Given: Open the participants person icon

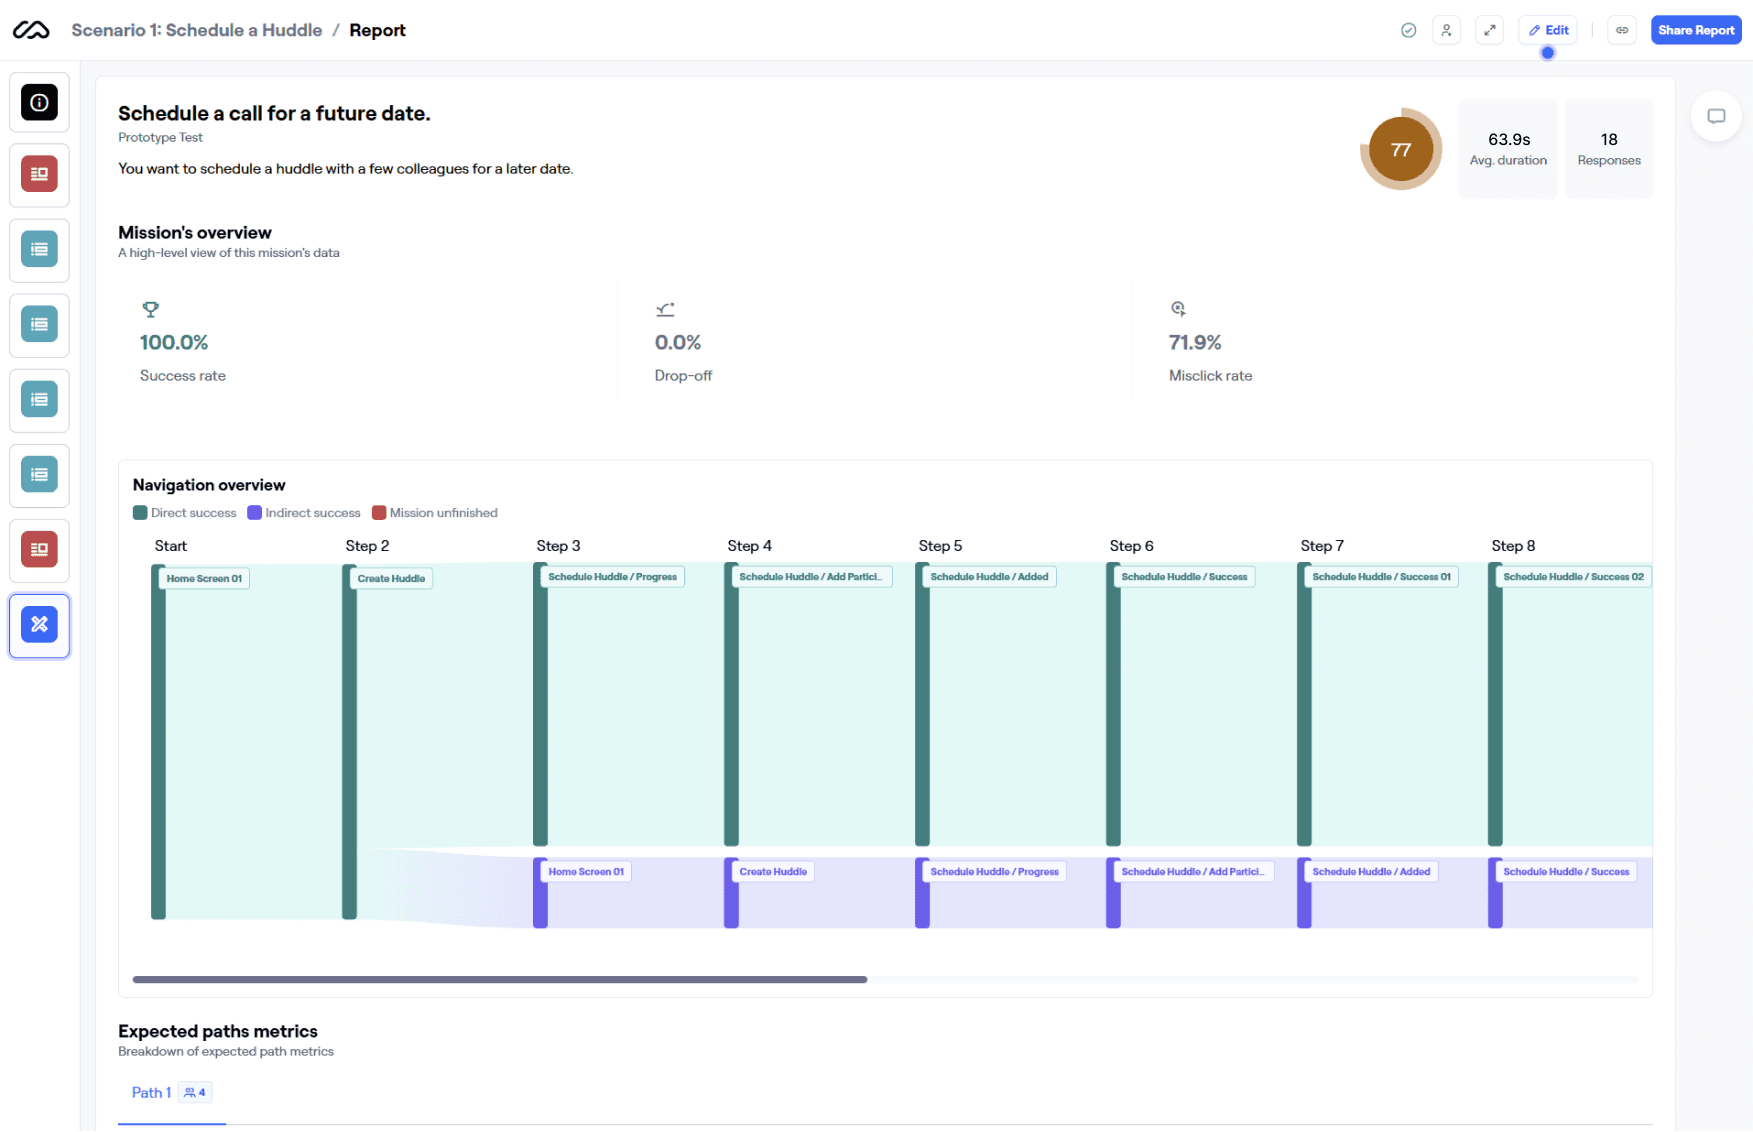Looking at the screenshot, I should point(1446,30).
